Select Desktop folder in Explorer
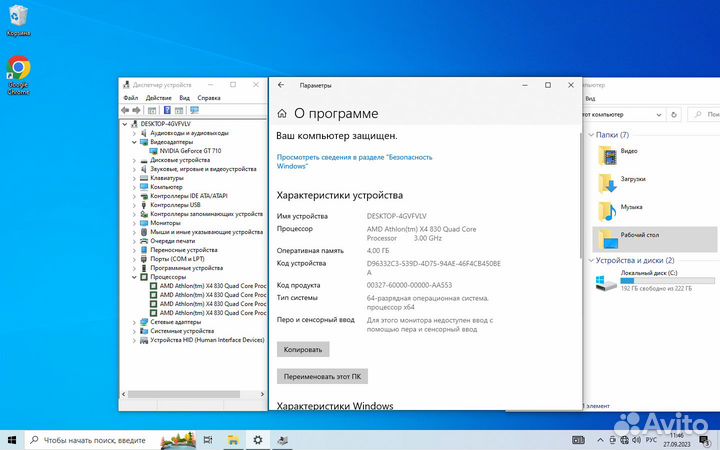 point(655,239)
